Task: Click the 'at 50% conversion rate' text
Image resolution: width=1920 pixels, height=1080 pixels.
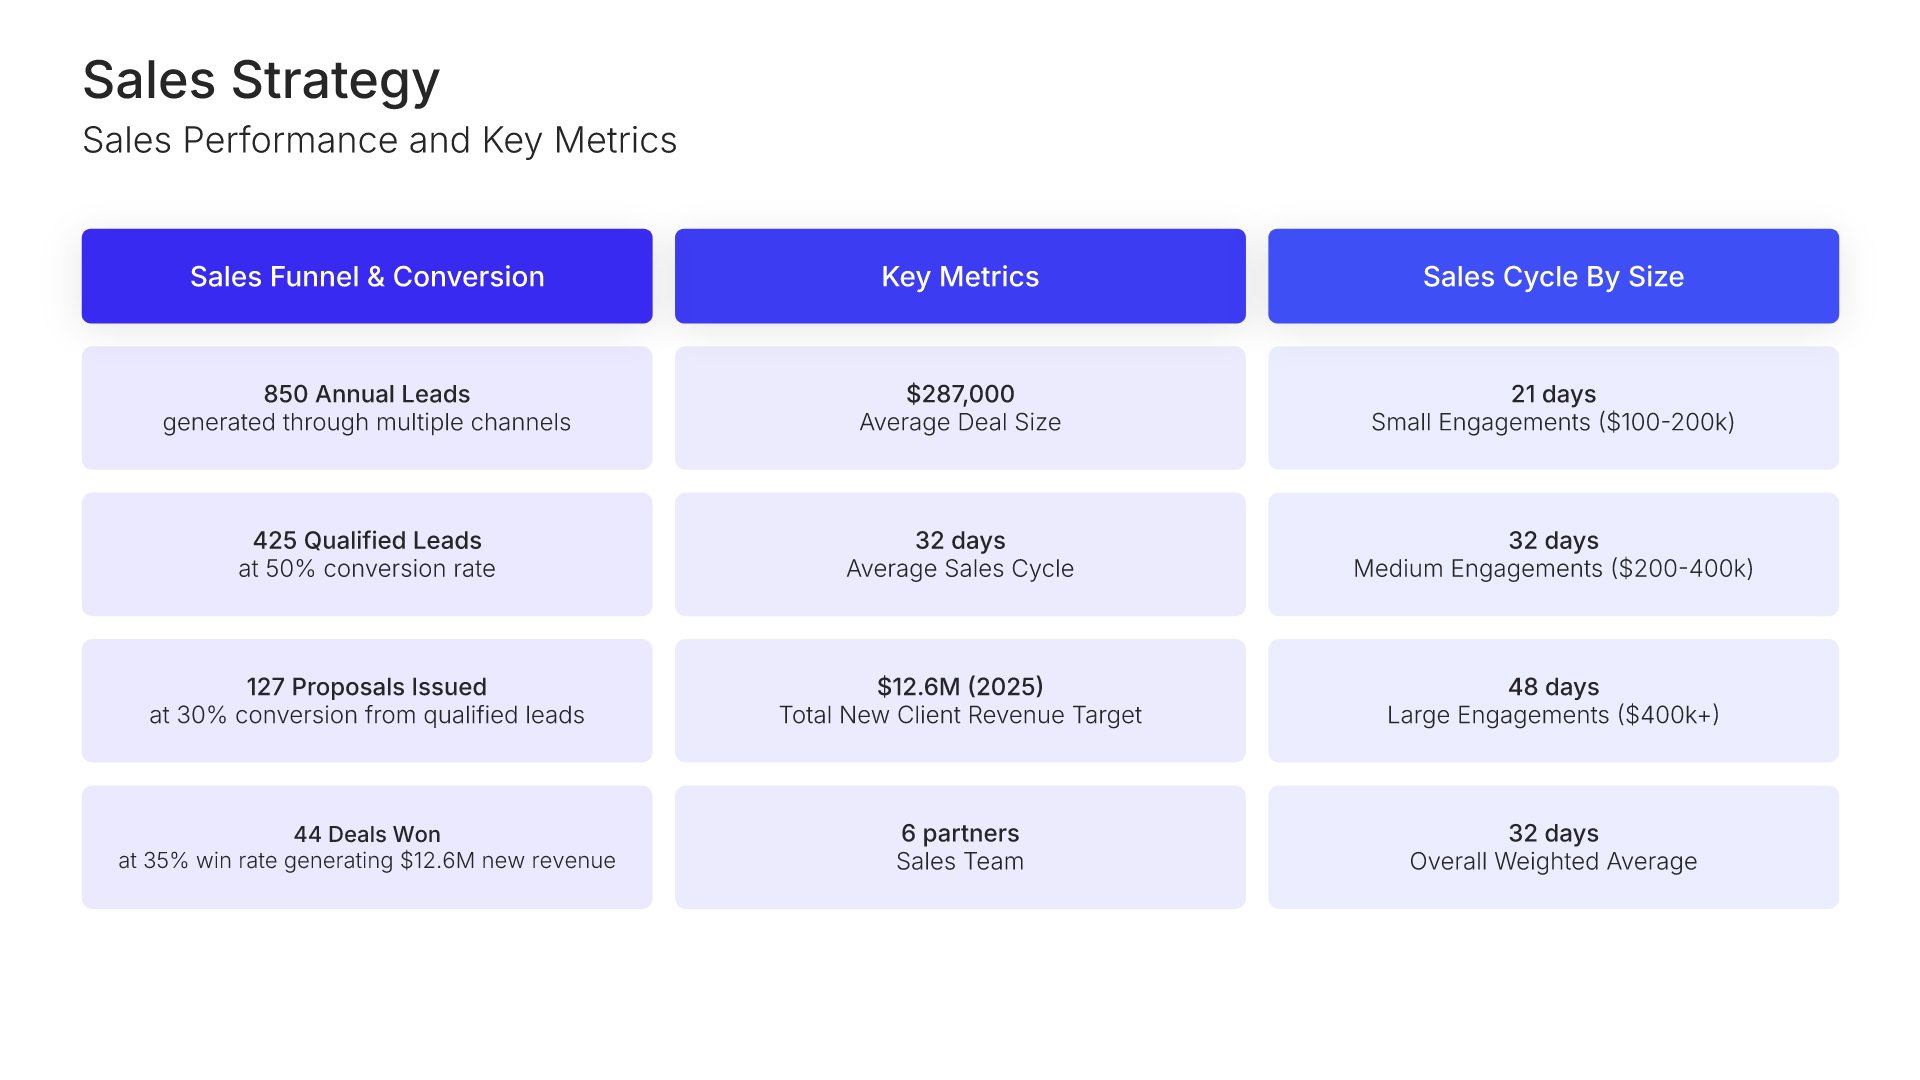Action: pos(367,569)
